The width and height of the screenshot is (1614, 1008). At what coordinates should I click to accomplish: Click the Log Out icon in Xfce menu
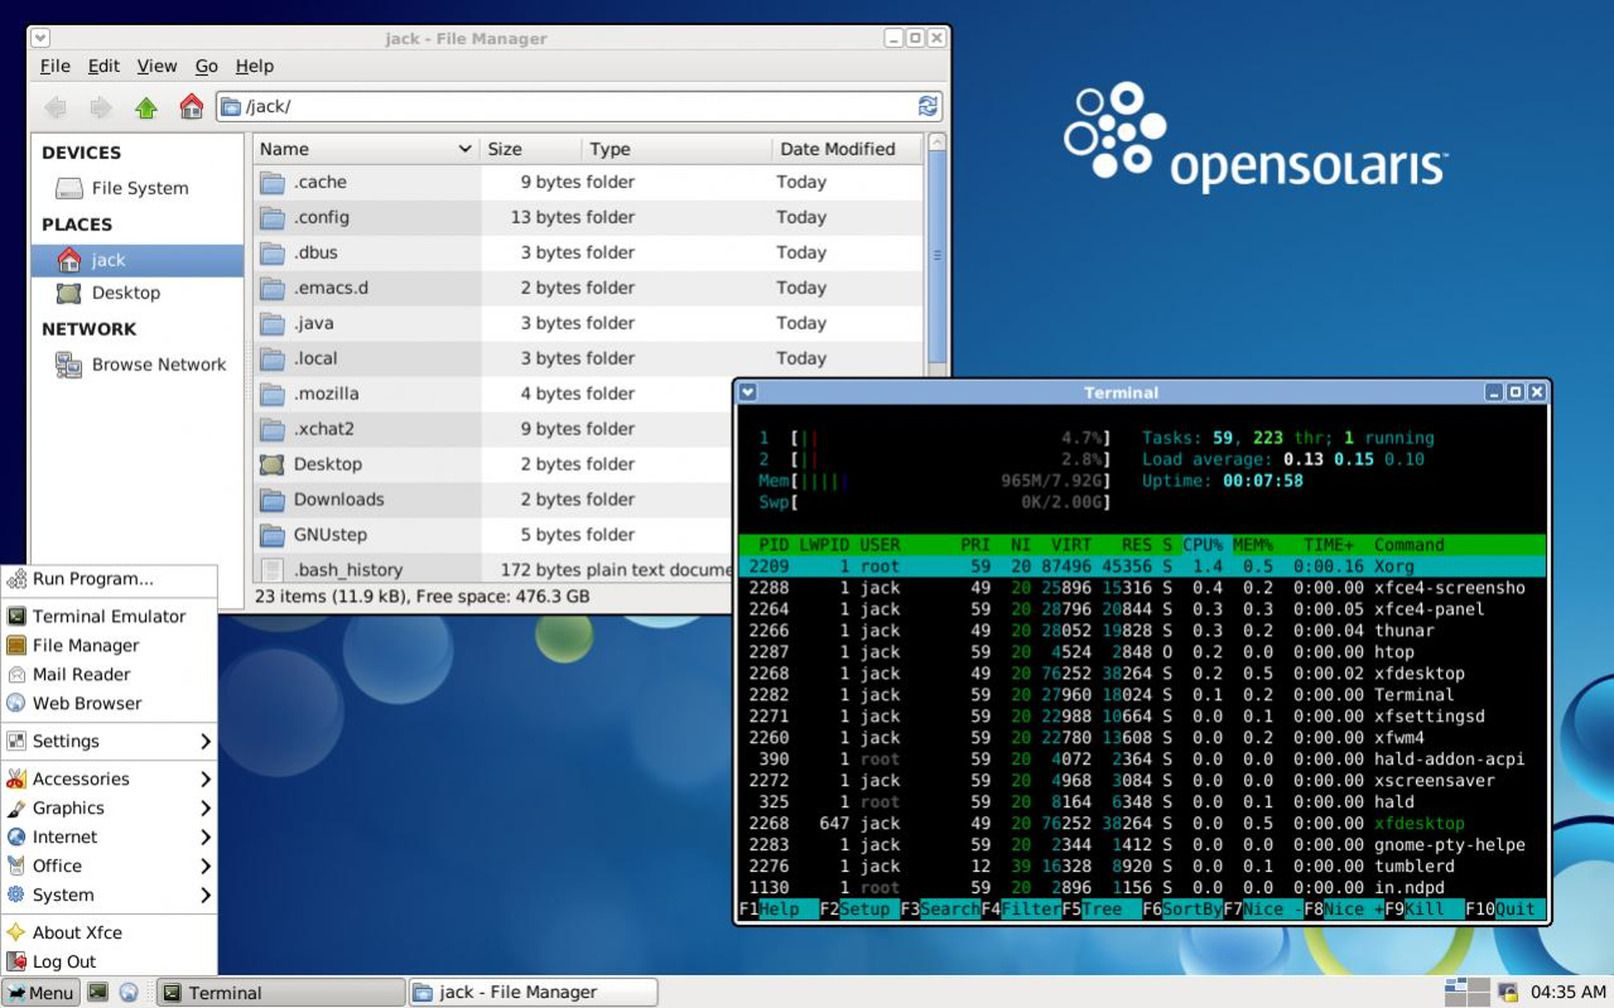(16, 962)
